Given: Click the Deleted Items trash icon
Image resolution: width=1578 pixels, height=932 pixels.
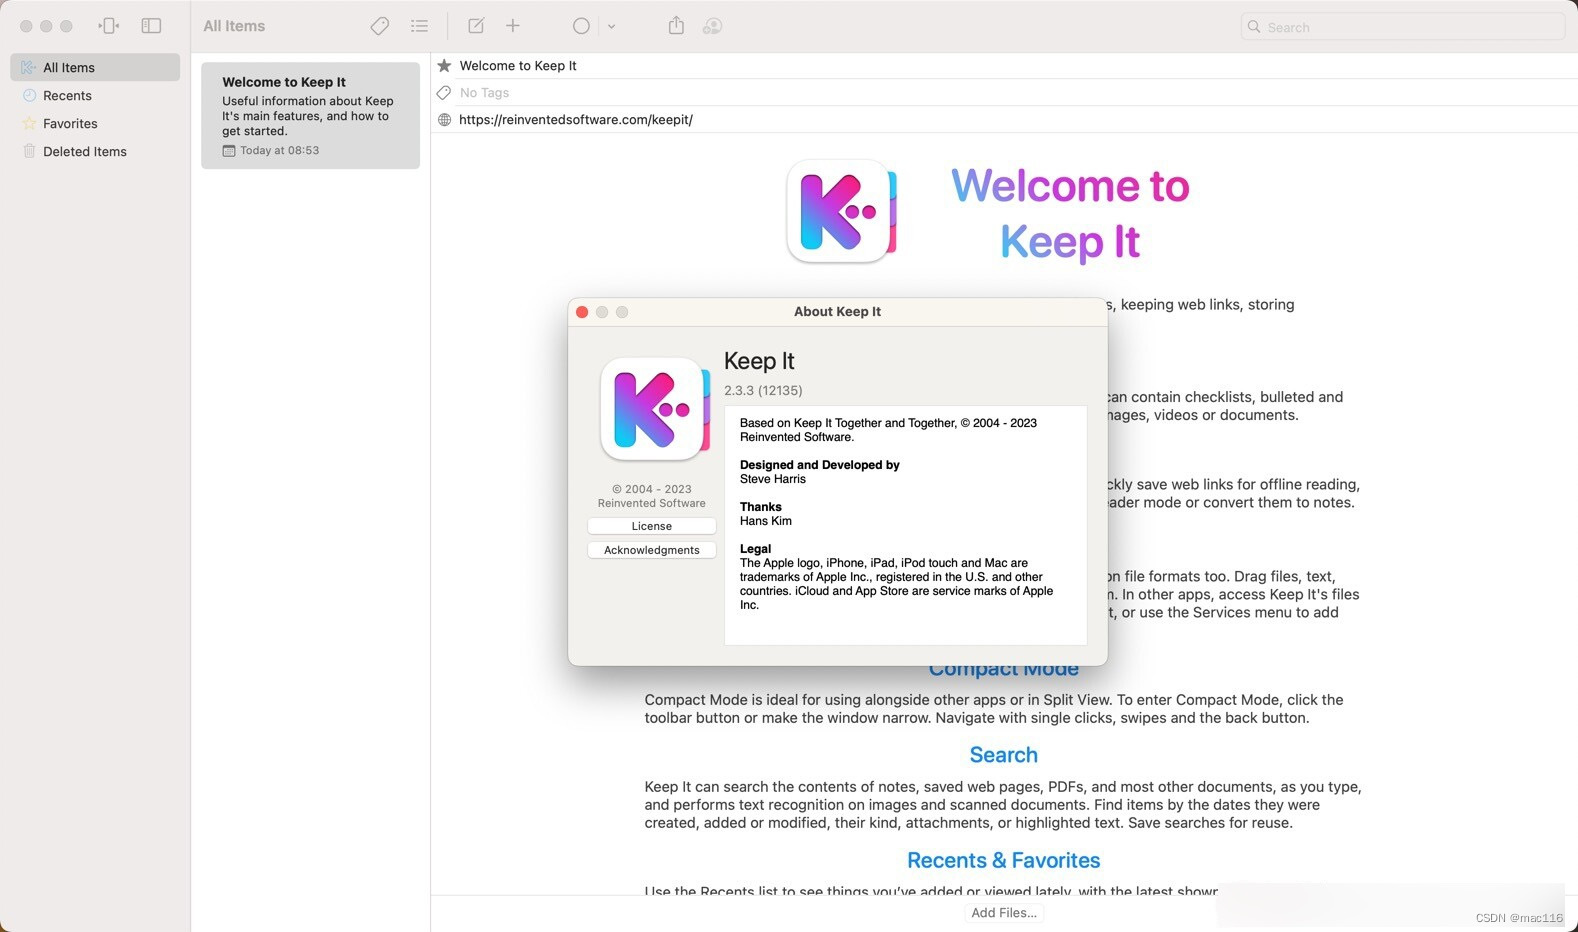Looking at the screenshot, I should point(29,151).
